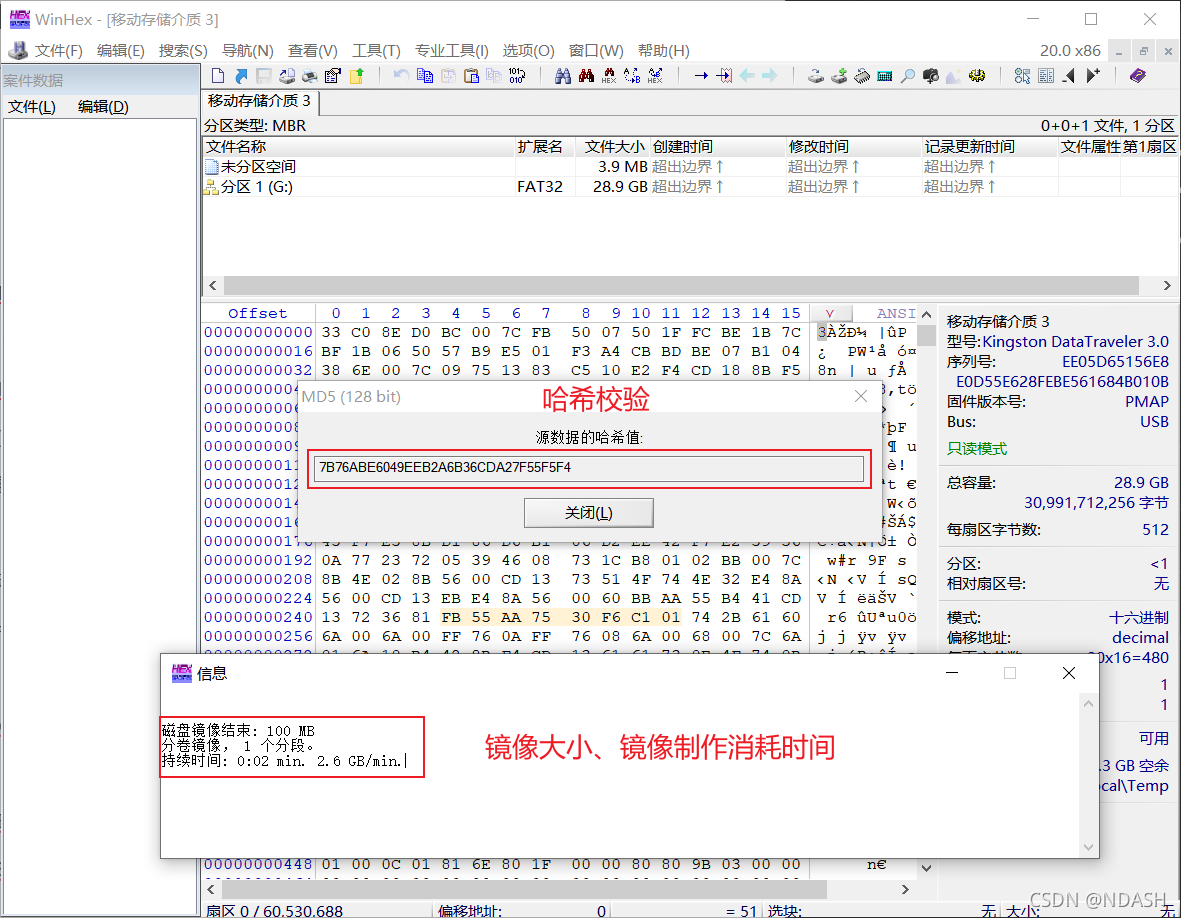Click the 十六进制 mode value
Image resolution: width=1181 pixels, height=918 pixels.
click(1139, 618)
